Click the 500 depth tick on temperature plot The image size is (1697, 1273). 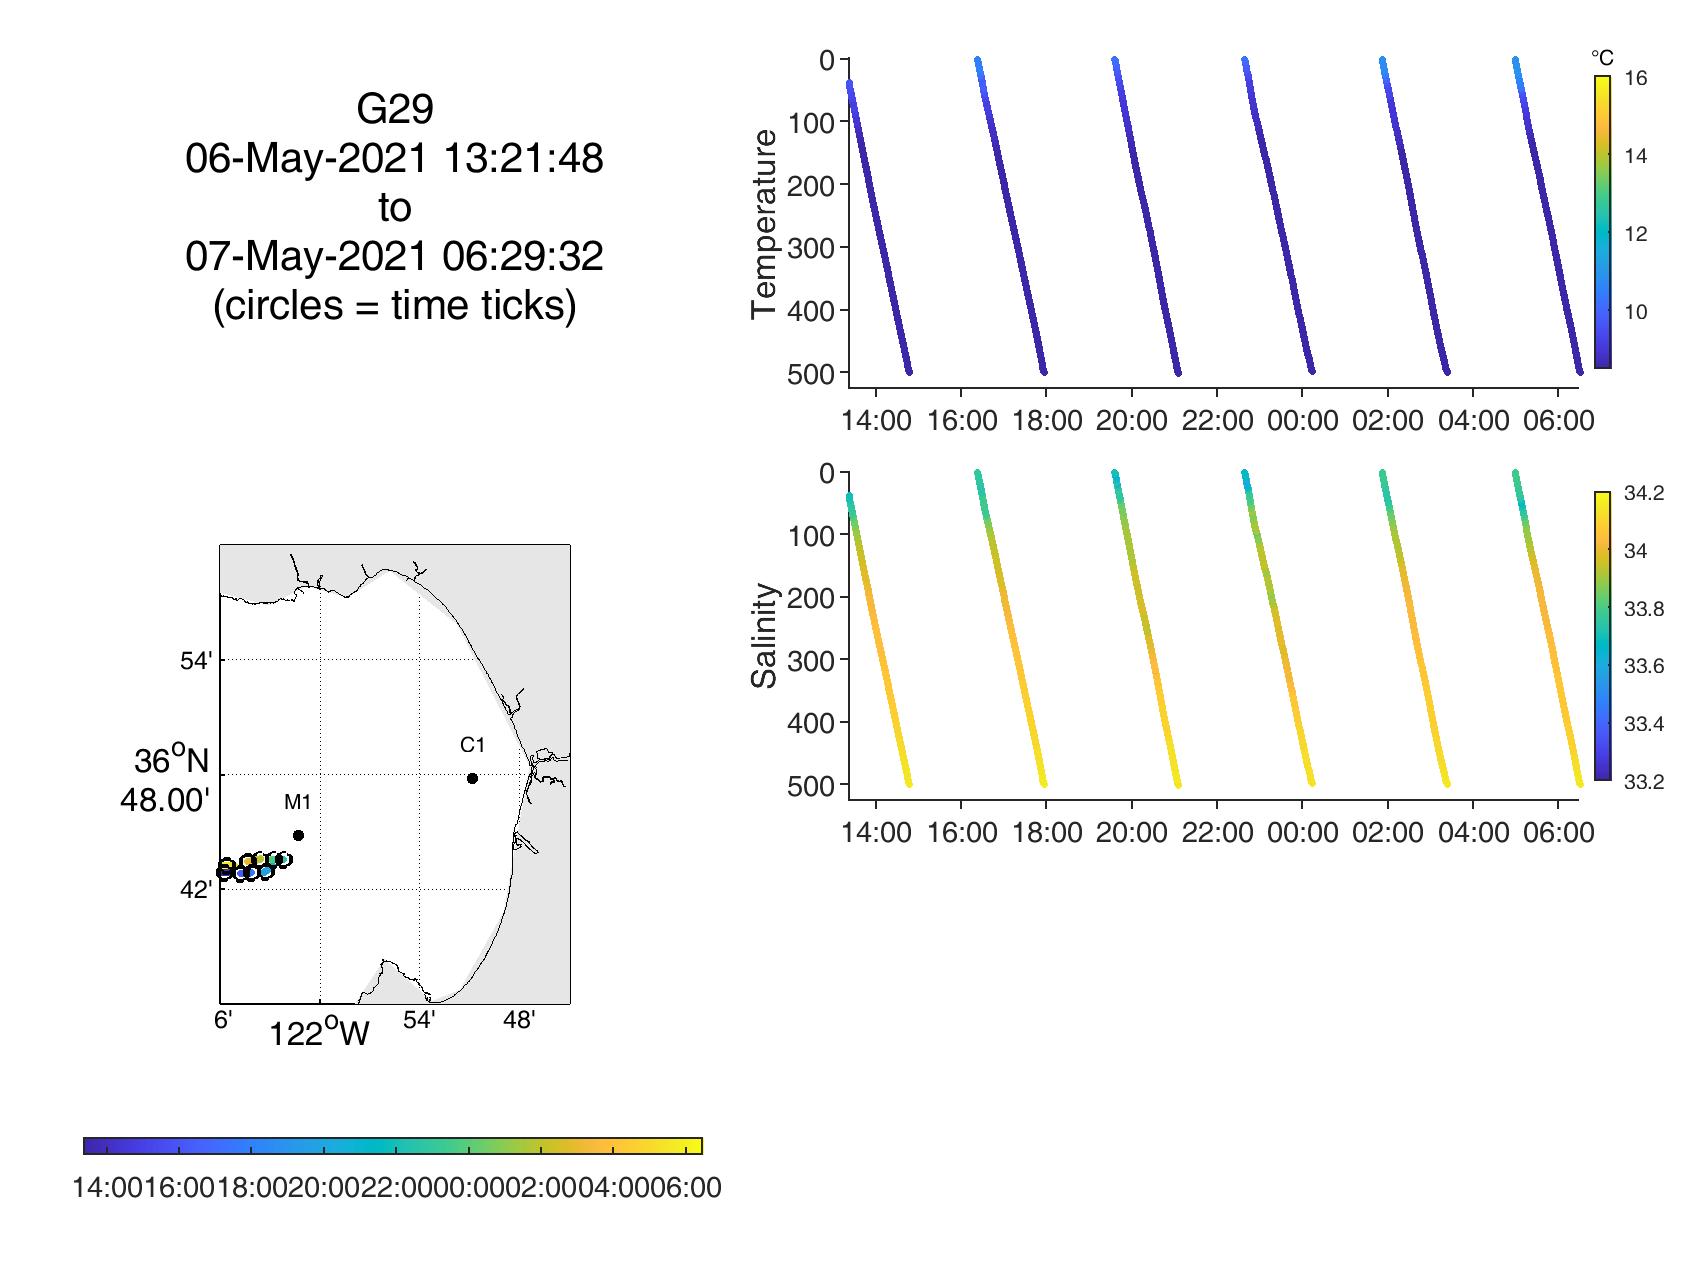812,373
